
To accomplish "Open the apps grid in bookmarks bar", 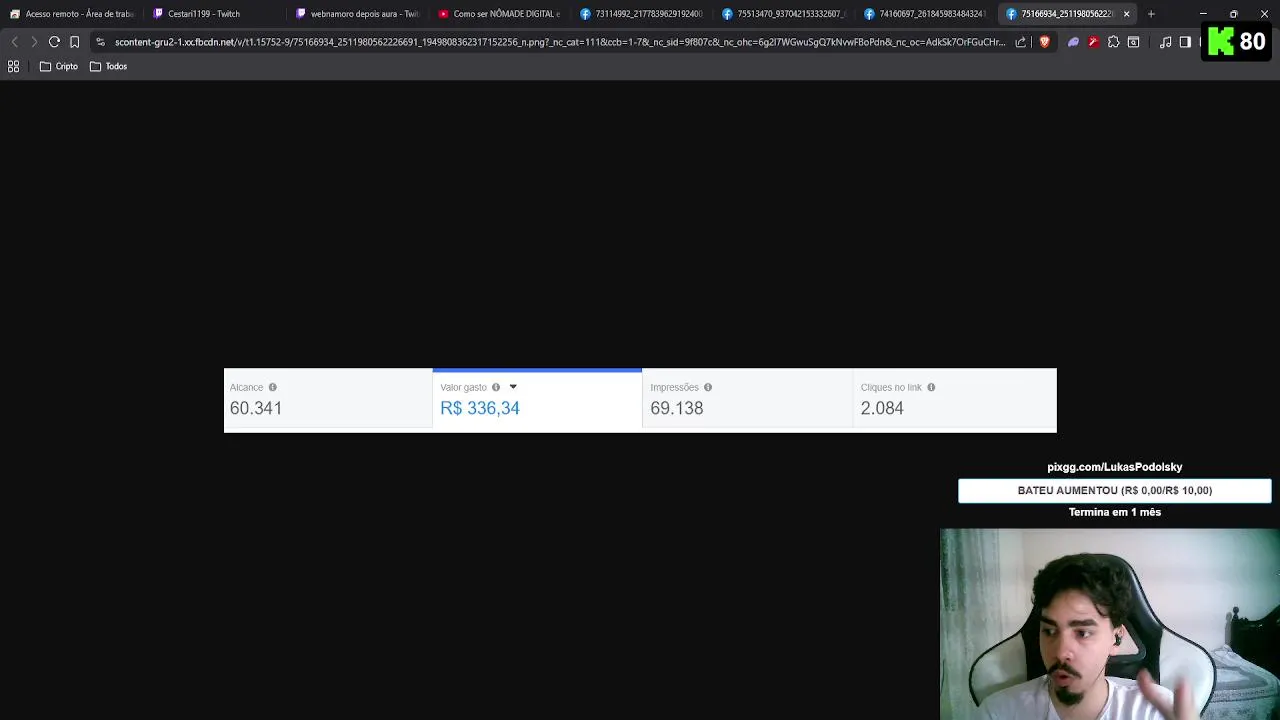I will tap(14, 66).
